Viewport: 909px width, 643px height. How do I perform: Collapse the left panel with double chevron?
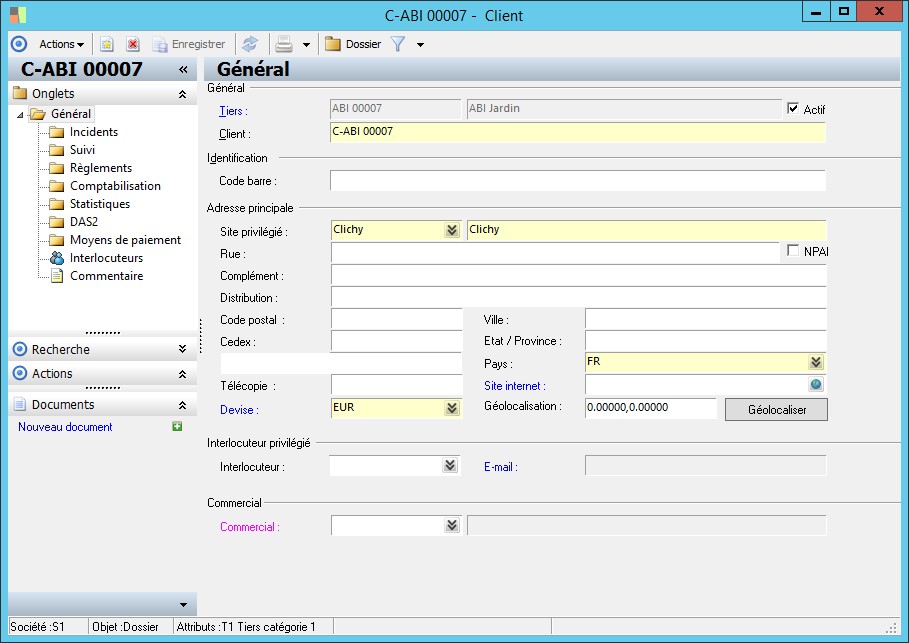(x=183, y=69)
